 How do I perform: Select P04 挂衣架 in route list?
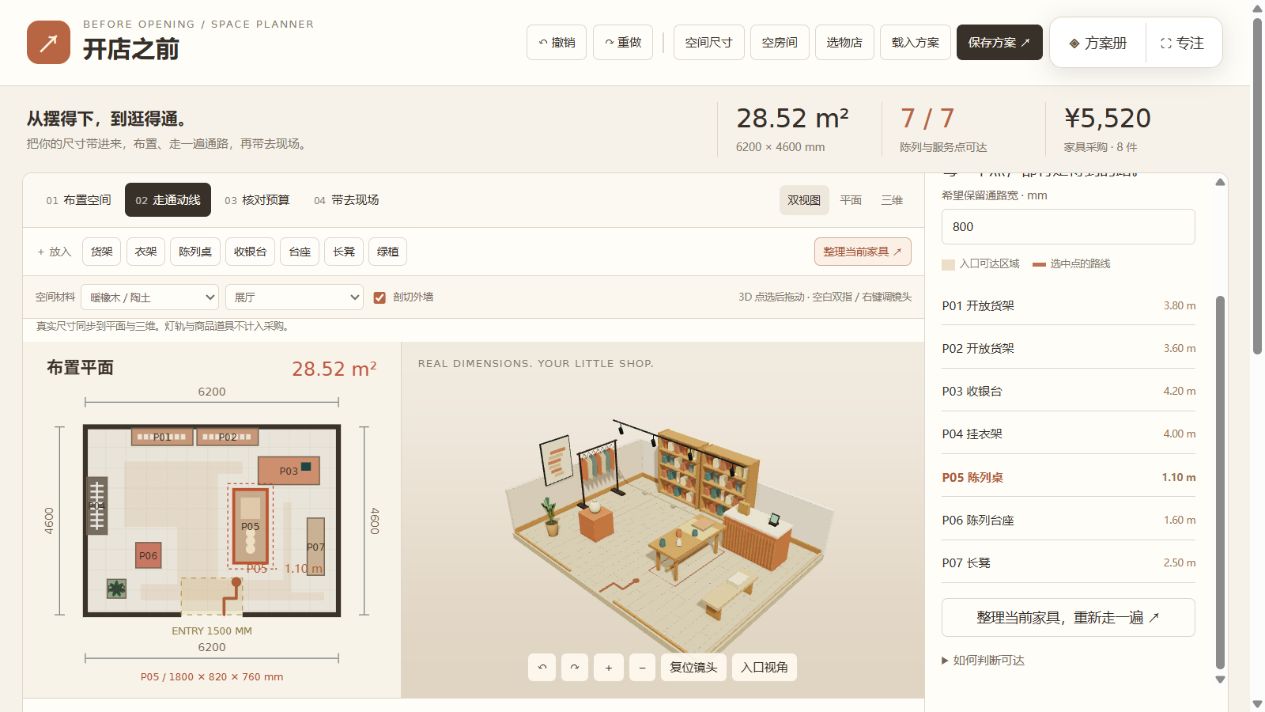(x=1068, y=434)
